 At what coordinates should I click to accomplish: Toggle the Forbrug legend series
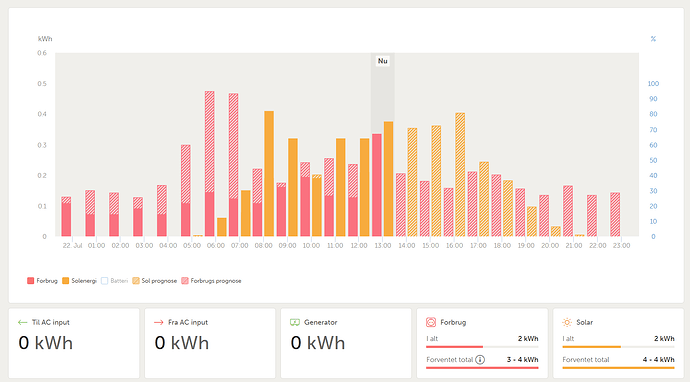(x=42, y=281)
